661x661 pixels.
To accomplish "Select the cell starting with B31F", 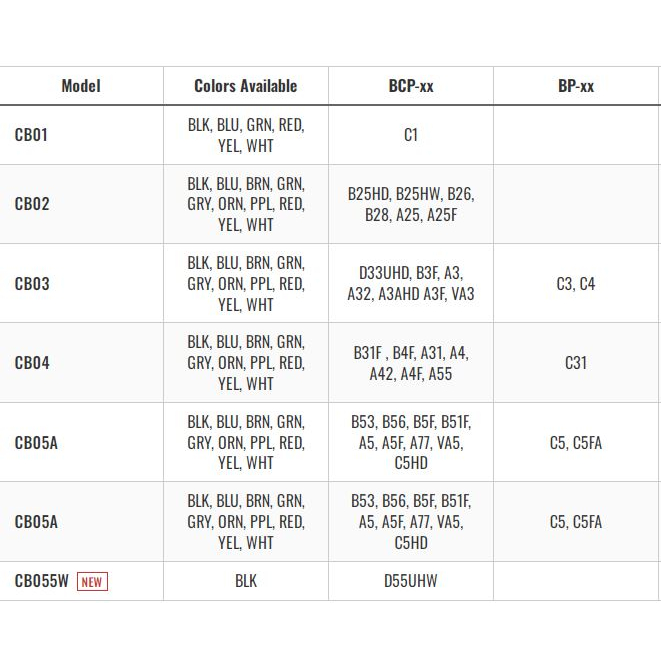I will [411, 363].
